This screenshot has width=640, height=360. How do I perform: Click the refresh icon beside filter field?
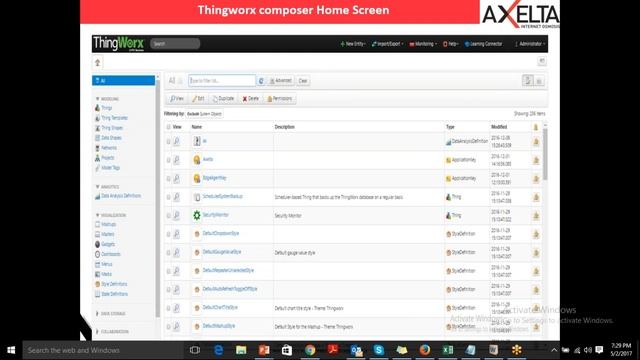tap(261, 81)
